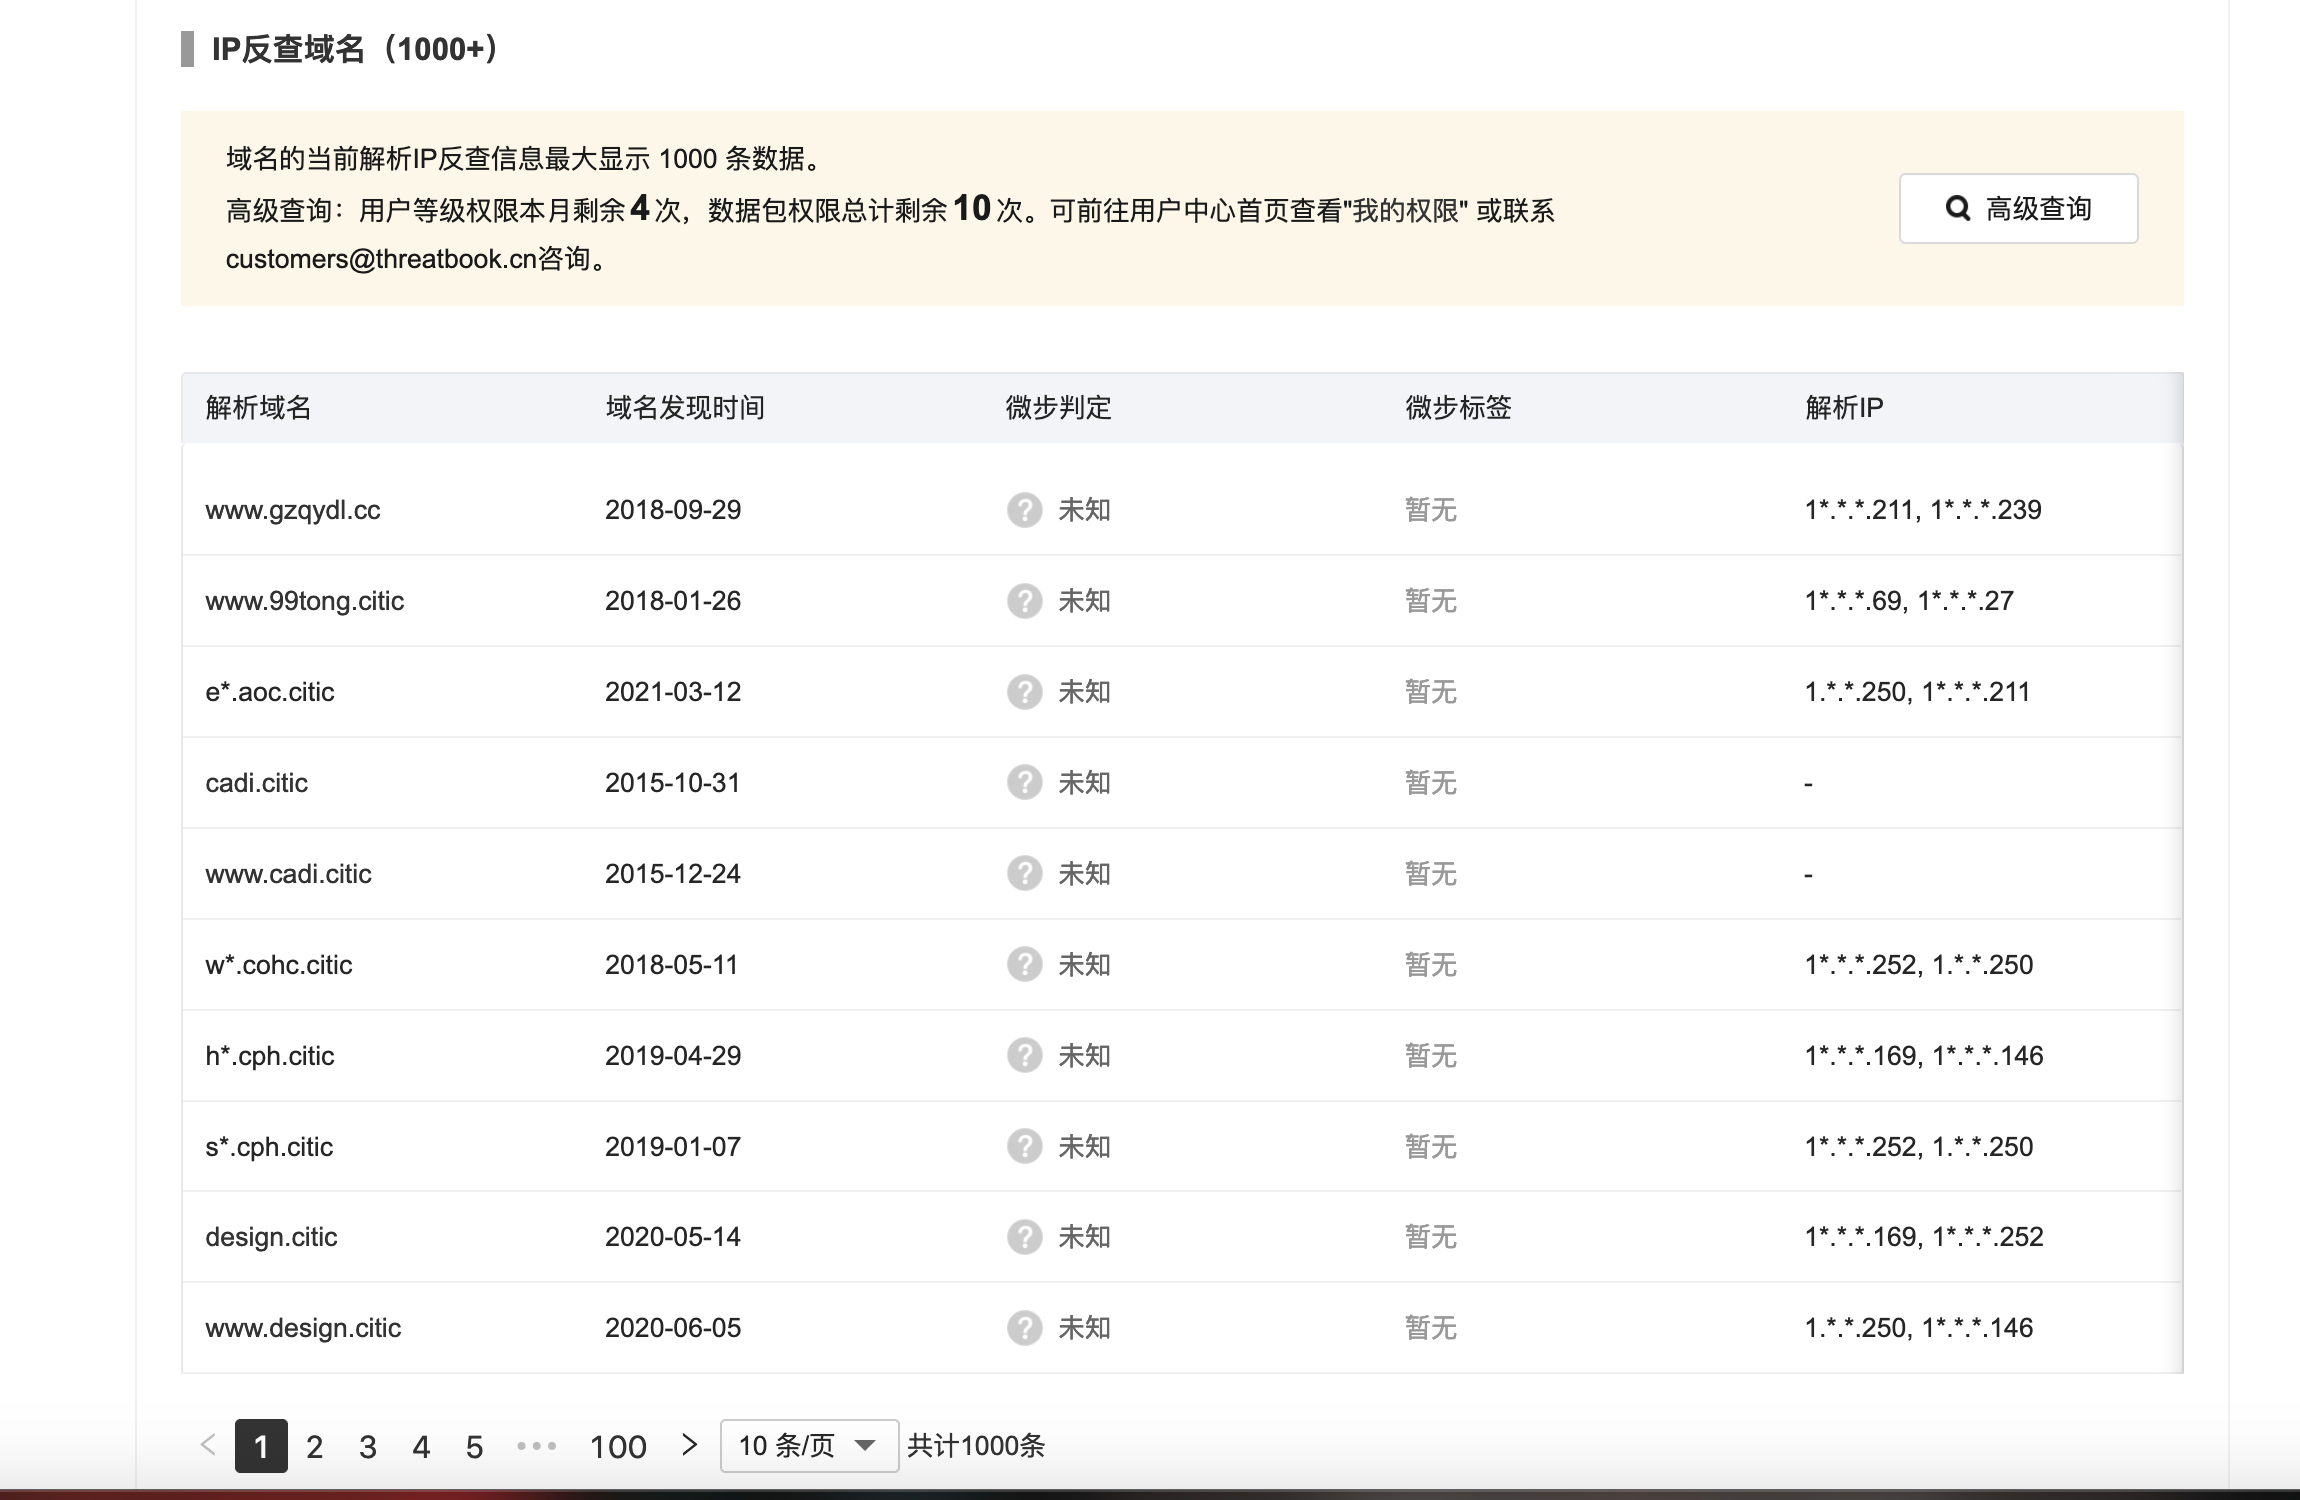Image resolution: width=2300 pixels, height=1500 pixels.
Task: Click question mark icon for e*.aoc.citic
Action: 1024,692
